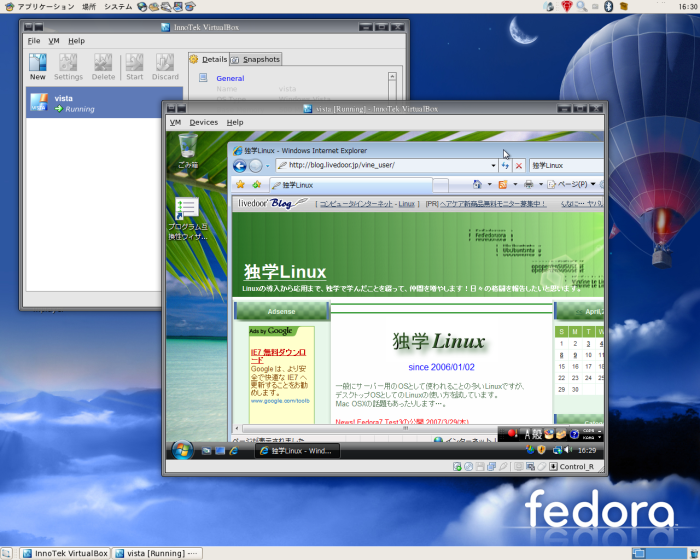Open the VM menu in VirtualBox manager
The width and height of the screenshot is (700, 560).
tap(54, 41)
